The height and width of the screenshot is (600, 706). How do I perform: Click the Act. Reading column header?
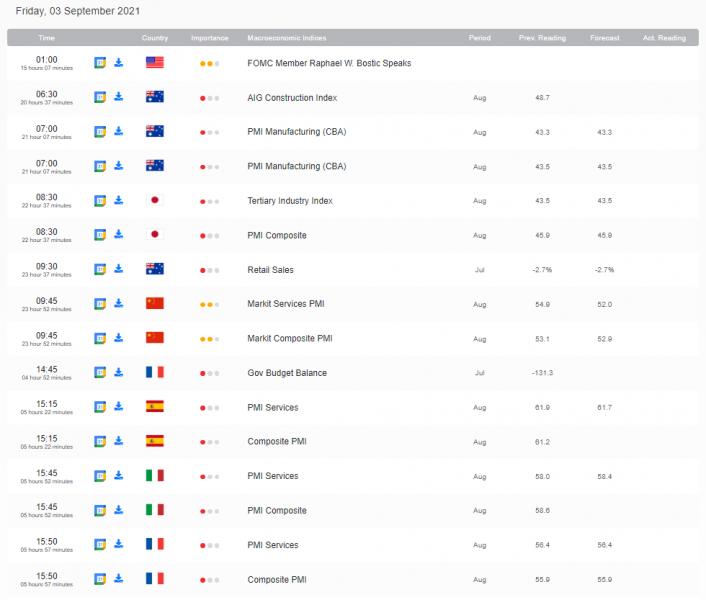pos(664,38)
